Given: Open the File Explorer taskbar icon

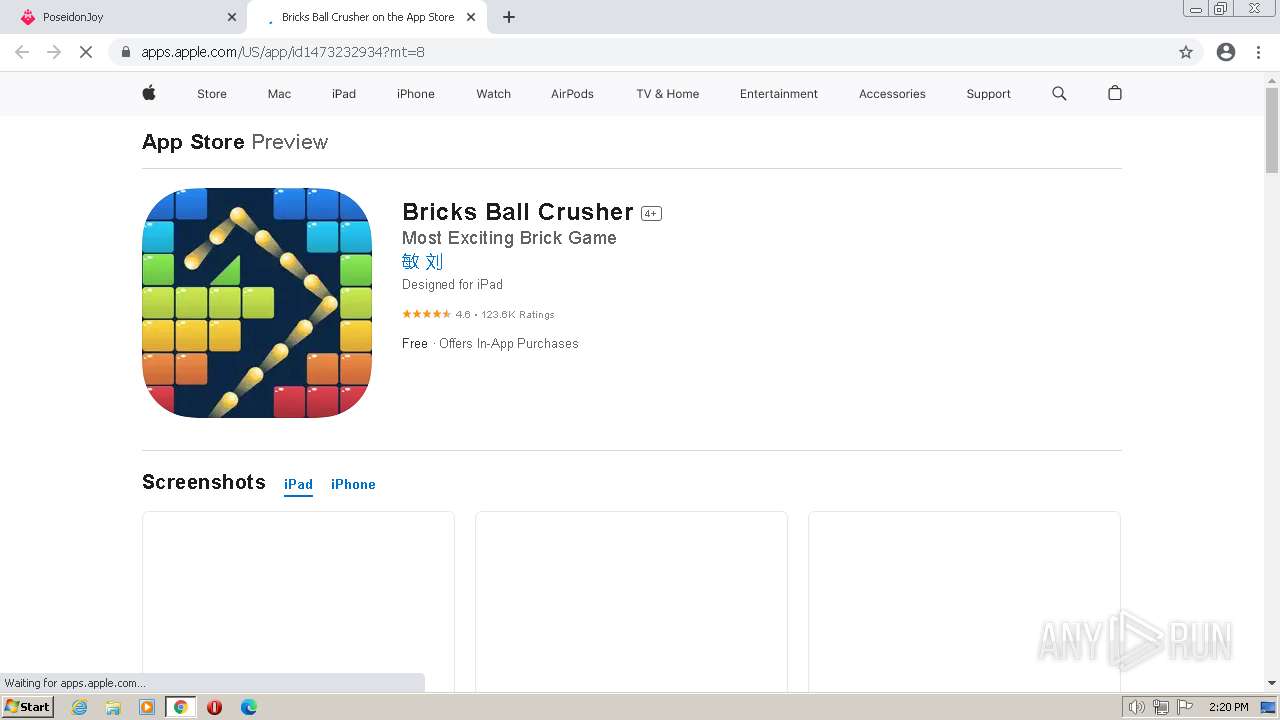Looking at the screenshot, I should click(x=113, y=707).
